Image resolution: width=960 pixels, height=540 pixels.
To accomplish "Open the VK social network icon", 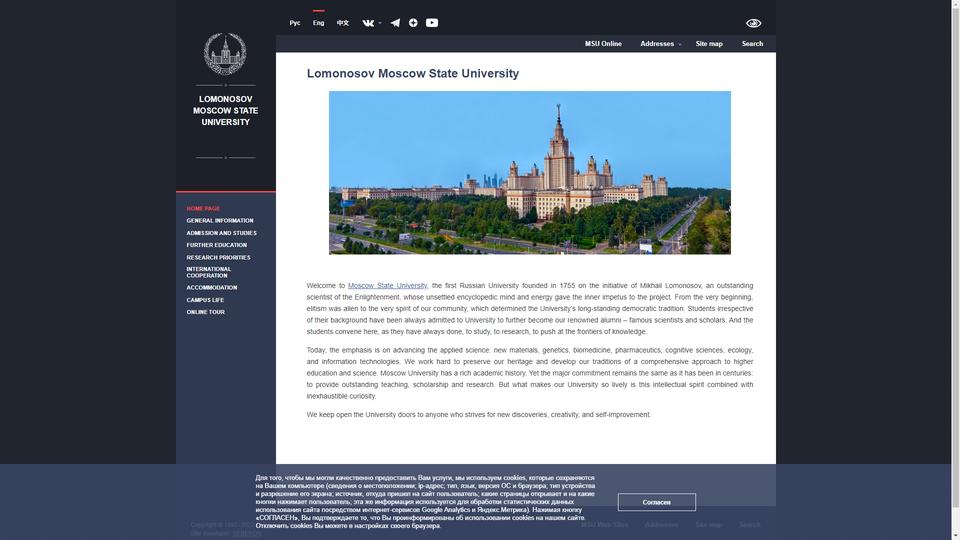I will 368,23.
